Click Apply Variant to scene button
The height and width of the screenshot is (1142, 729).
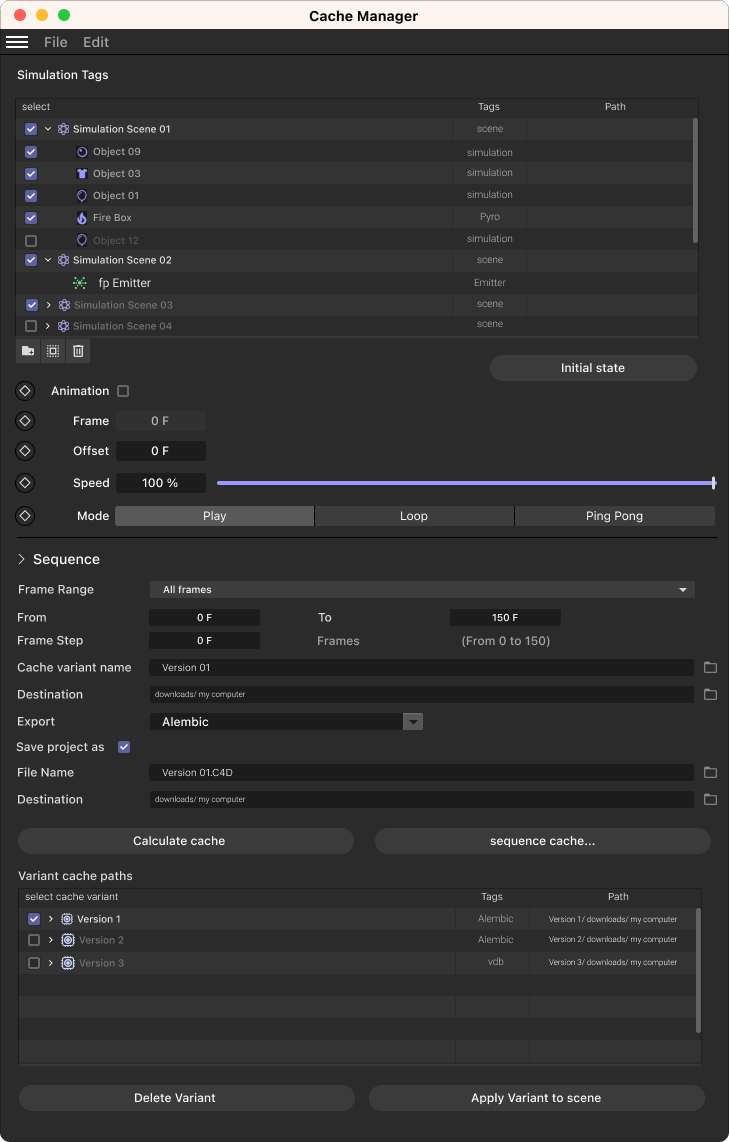click(x=537, y=1098)
